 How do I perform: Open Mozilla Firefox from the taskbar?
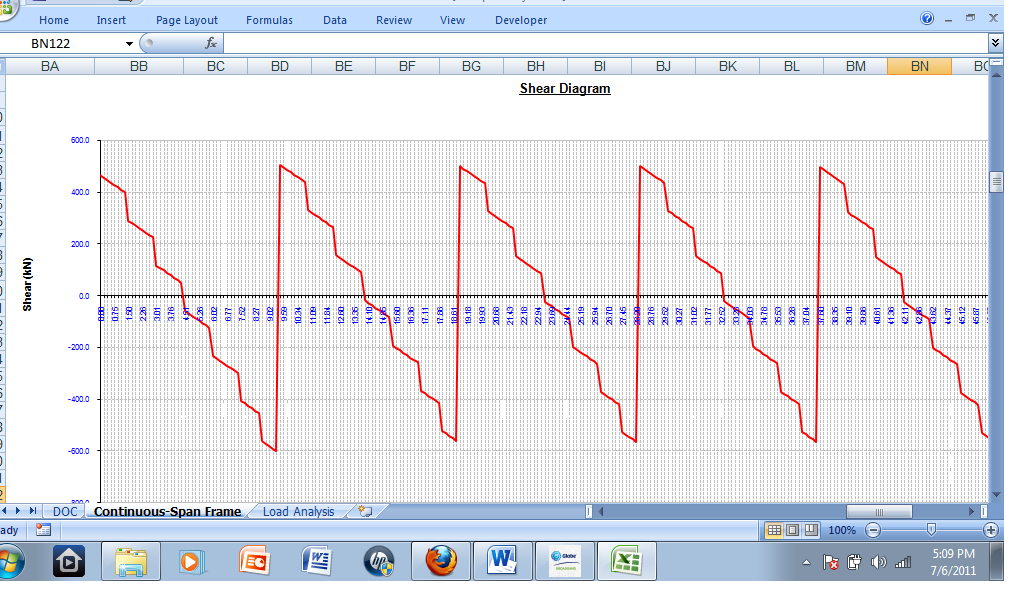point(441,561)
